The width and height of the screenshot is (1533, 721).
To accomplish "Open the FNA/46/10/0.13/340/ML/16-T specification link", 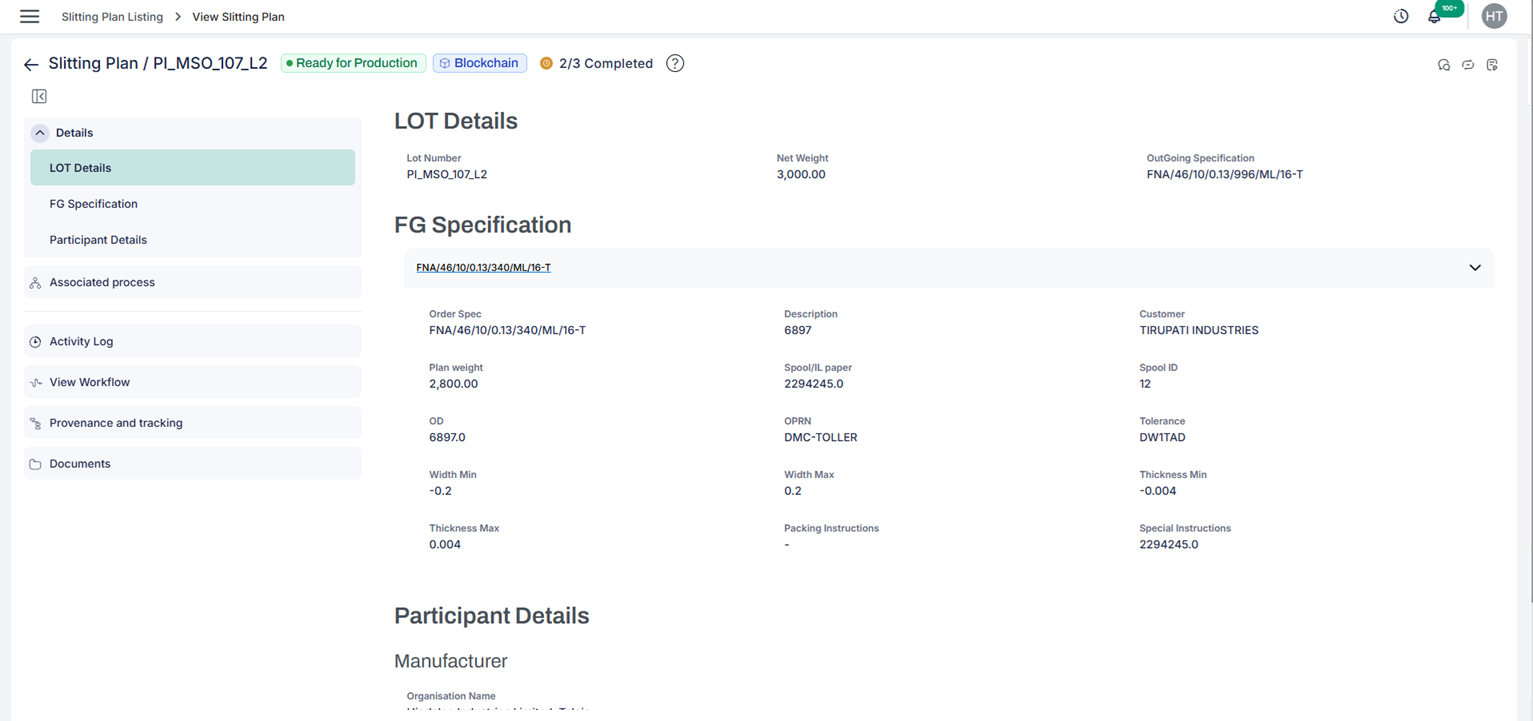I will pyautogui.click(x=483, y=268).
